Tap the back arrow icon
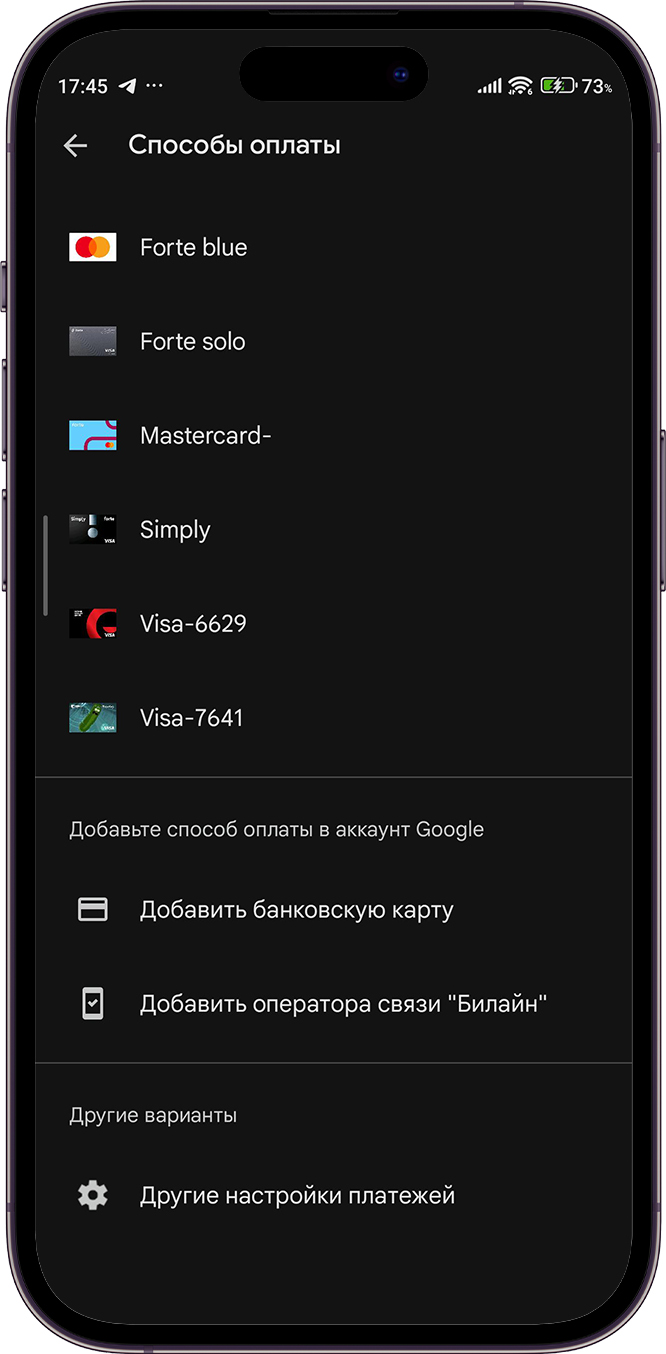The image size is (666, 1354). click(75, 146)
